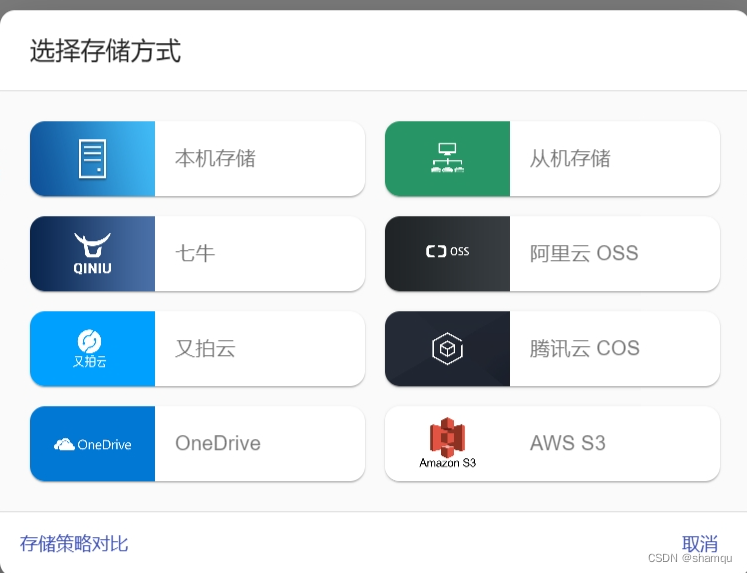The height and width of the screenshot is (573, 747).
Task: Choose the AWS S3 text label
Action: point(568,443)
